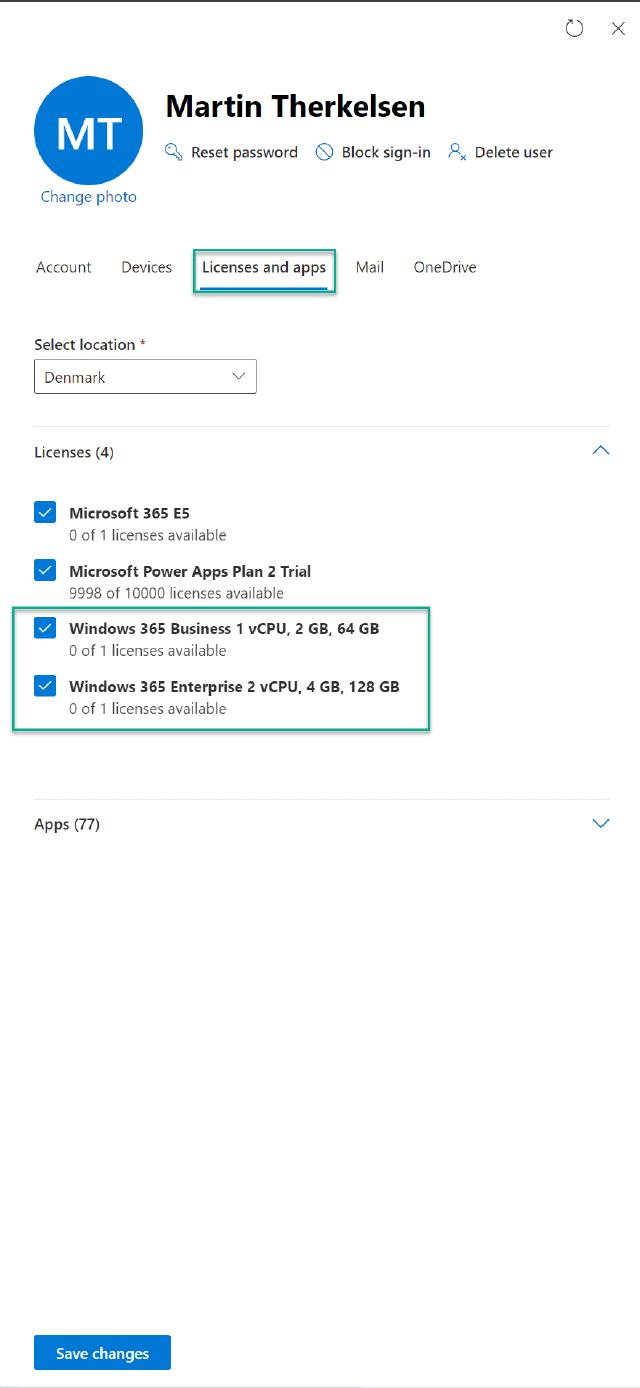Uncheck Windows 365 Enterprise license checkbox
Screen dimensions: 640x1388
(45, 686)
